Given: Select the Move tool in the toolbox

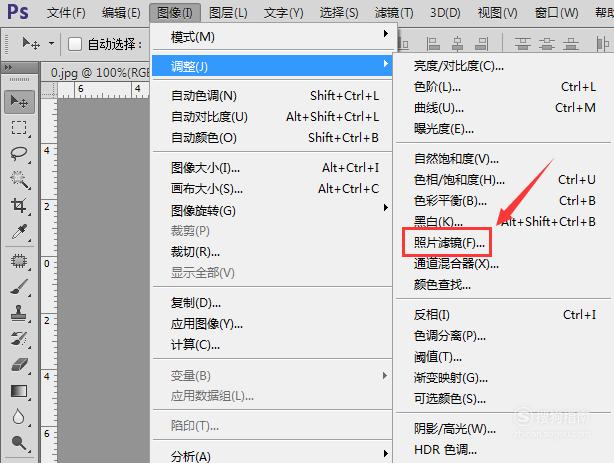Looking at the screenshot, I should tap(19, 101).
